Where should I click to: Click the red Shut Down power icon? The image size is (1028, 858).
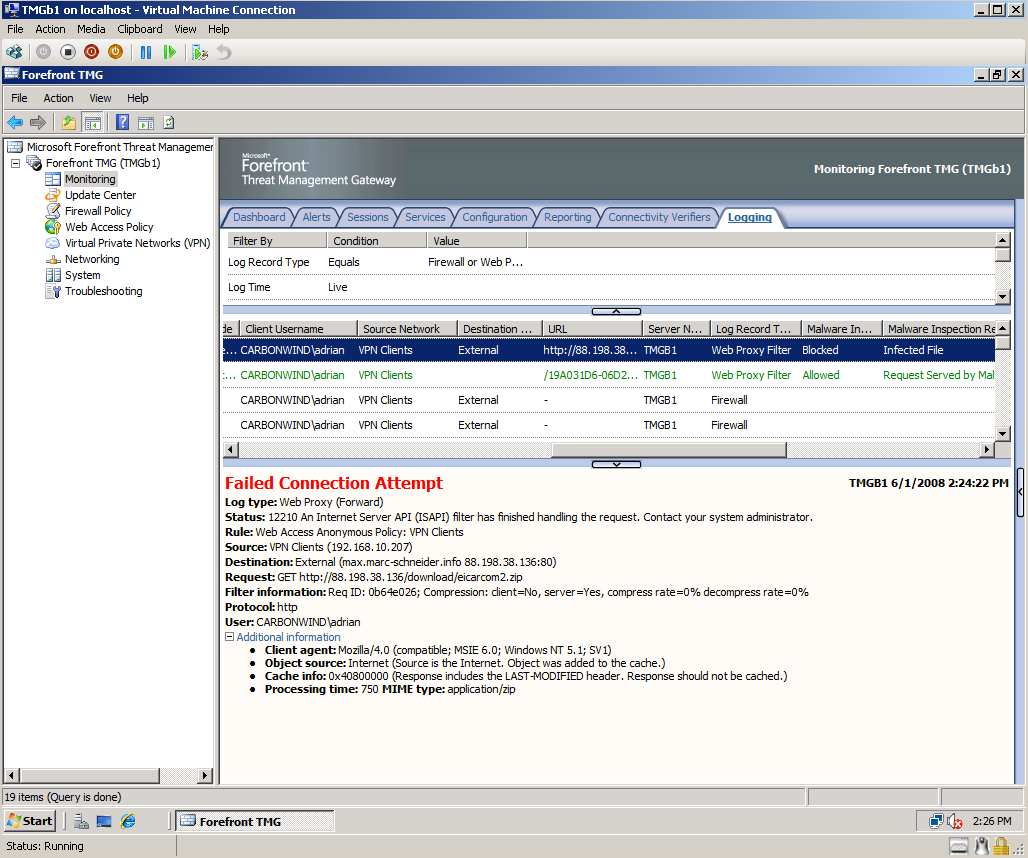click(91, 52)
